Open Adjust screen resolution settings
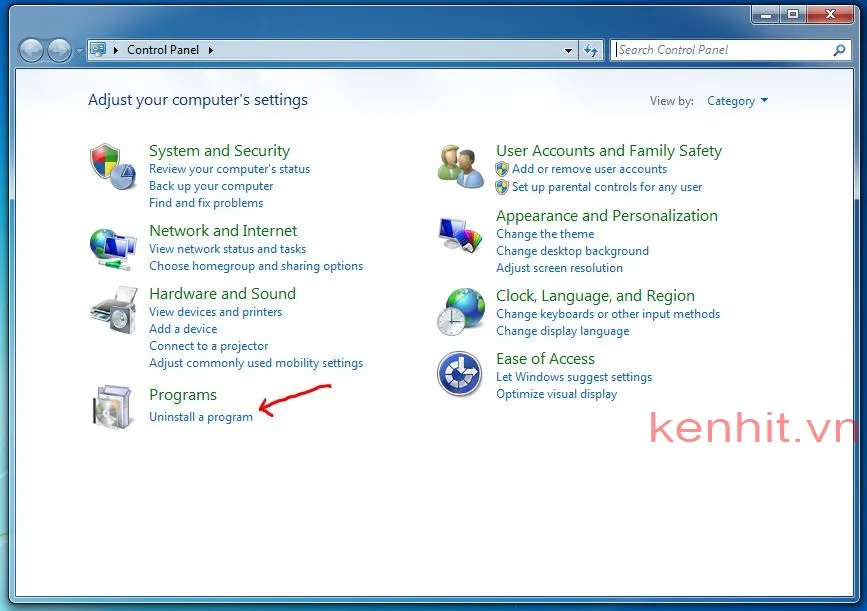 click(x=559, y=268)
